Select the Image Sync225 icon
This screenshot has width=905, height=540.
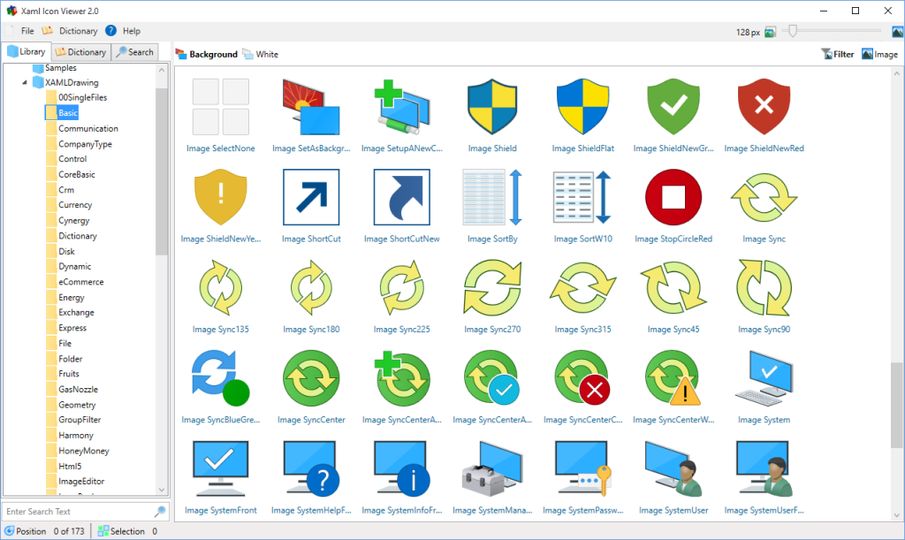(402, 288)
